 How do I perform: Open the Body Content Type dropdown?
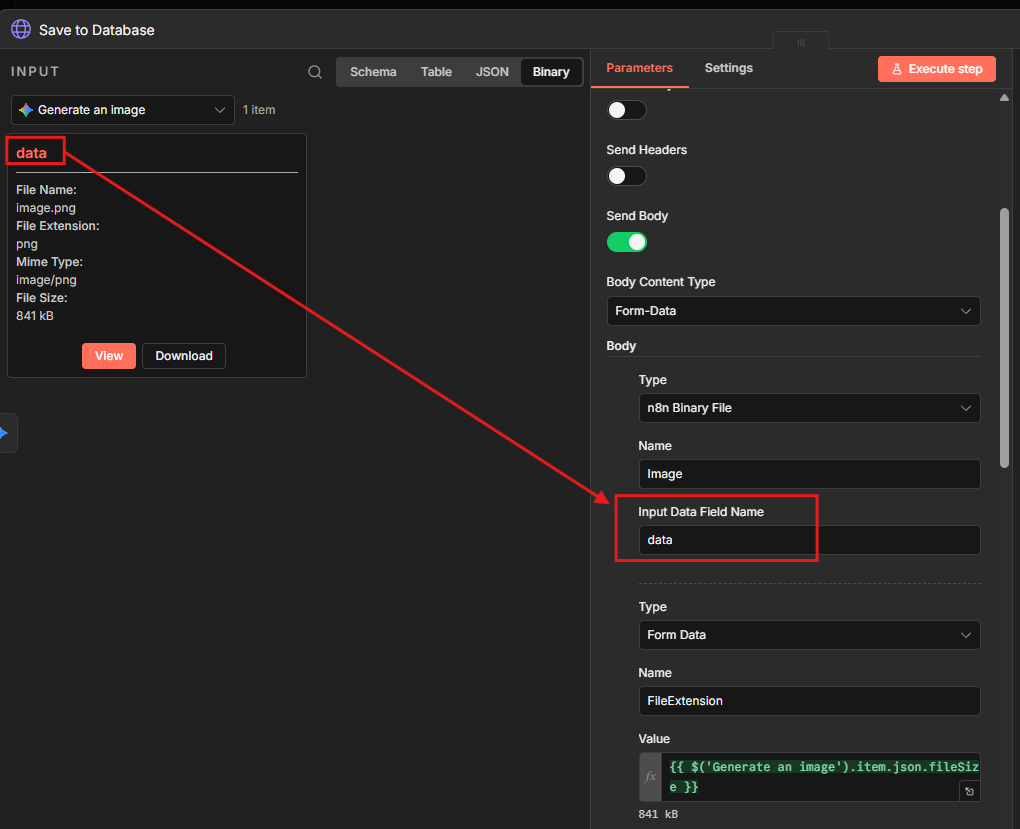point(792,311)
